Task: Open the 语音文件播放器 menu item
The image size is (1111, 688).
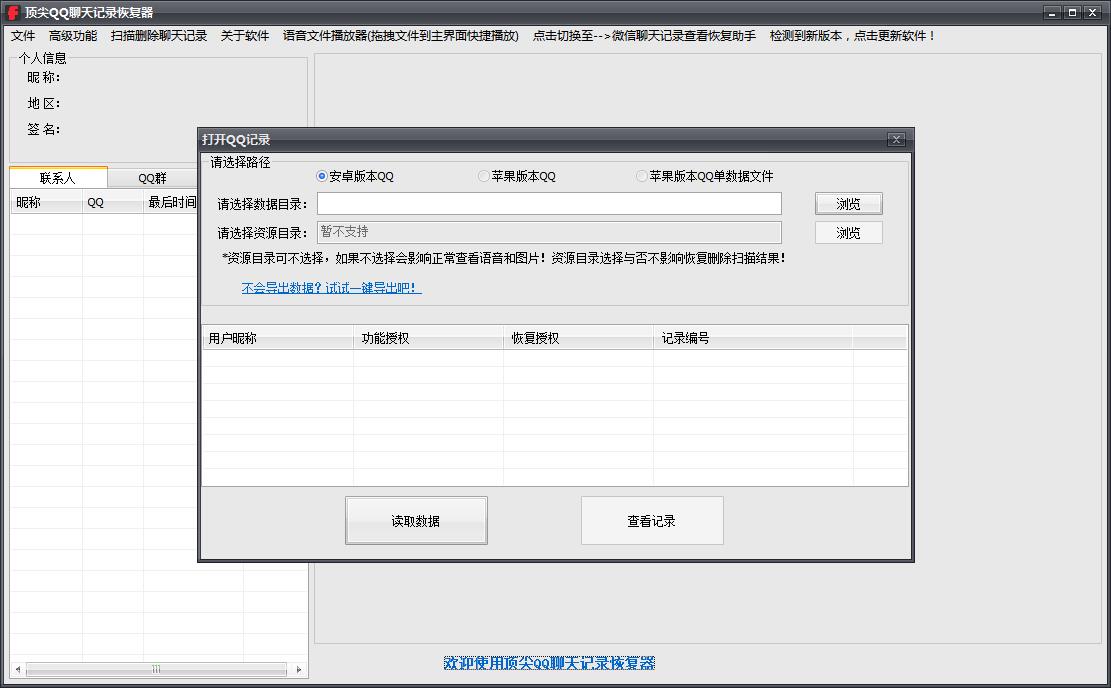Action: [400, 35]
